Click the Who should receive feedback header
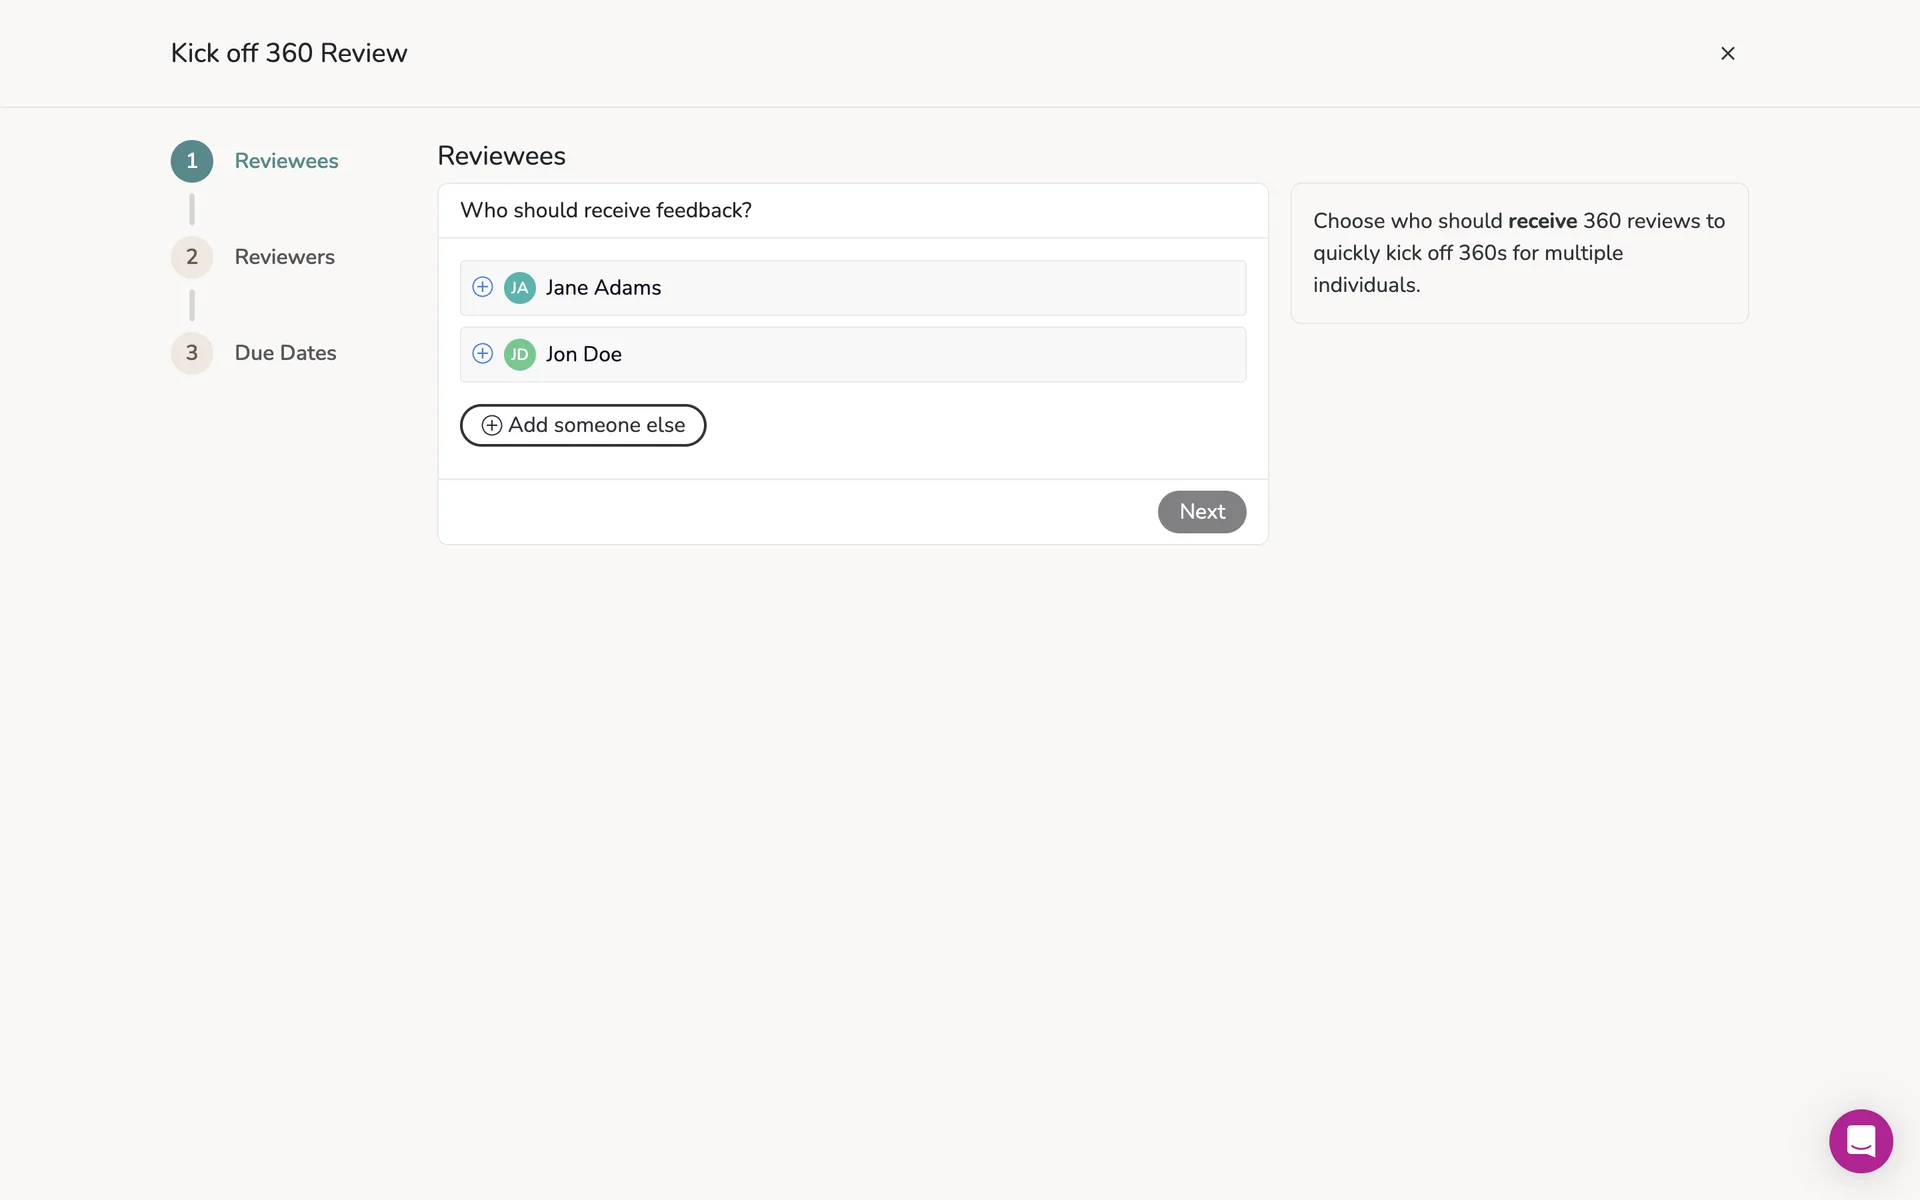This screenshot has width=1920, height=1200. pyautogui.click(x=606, y=211)
